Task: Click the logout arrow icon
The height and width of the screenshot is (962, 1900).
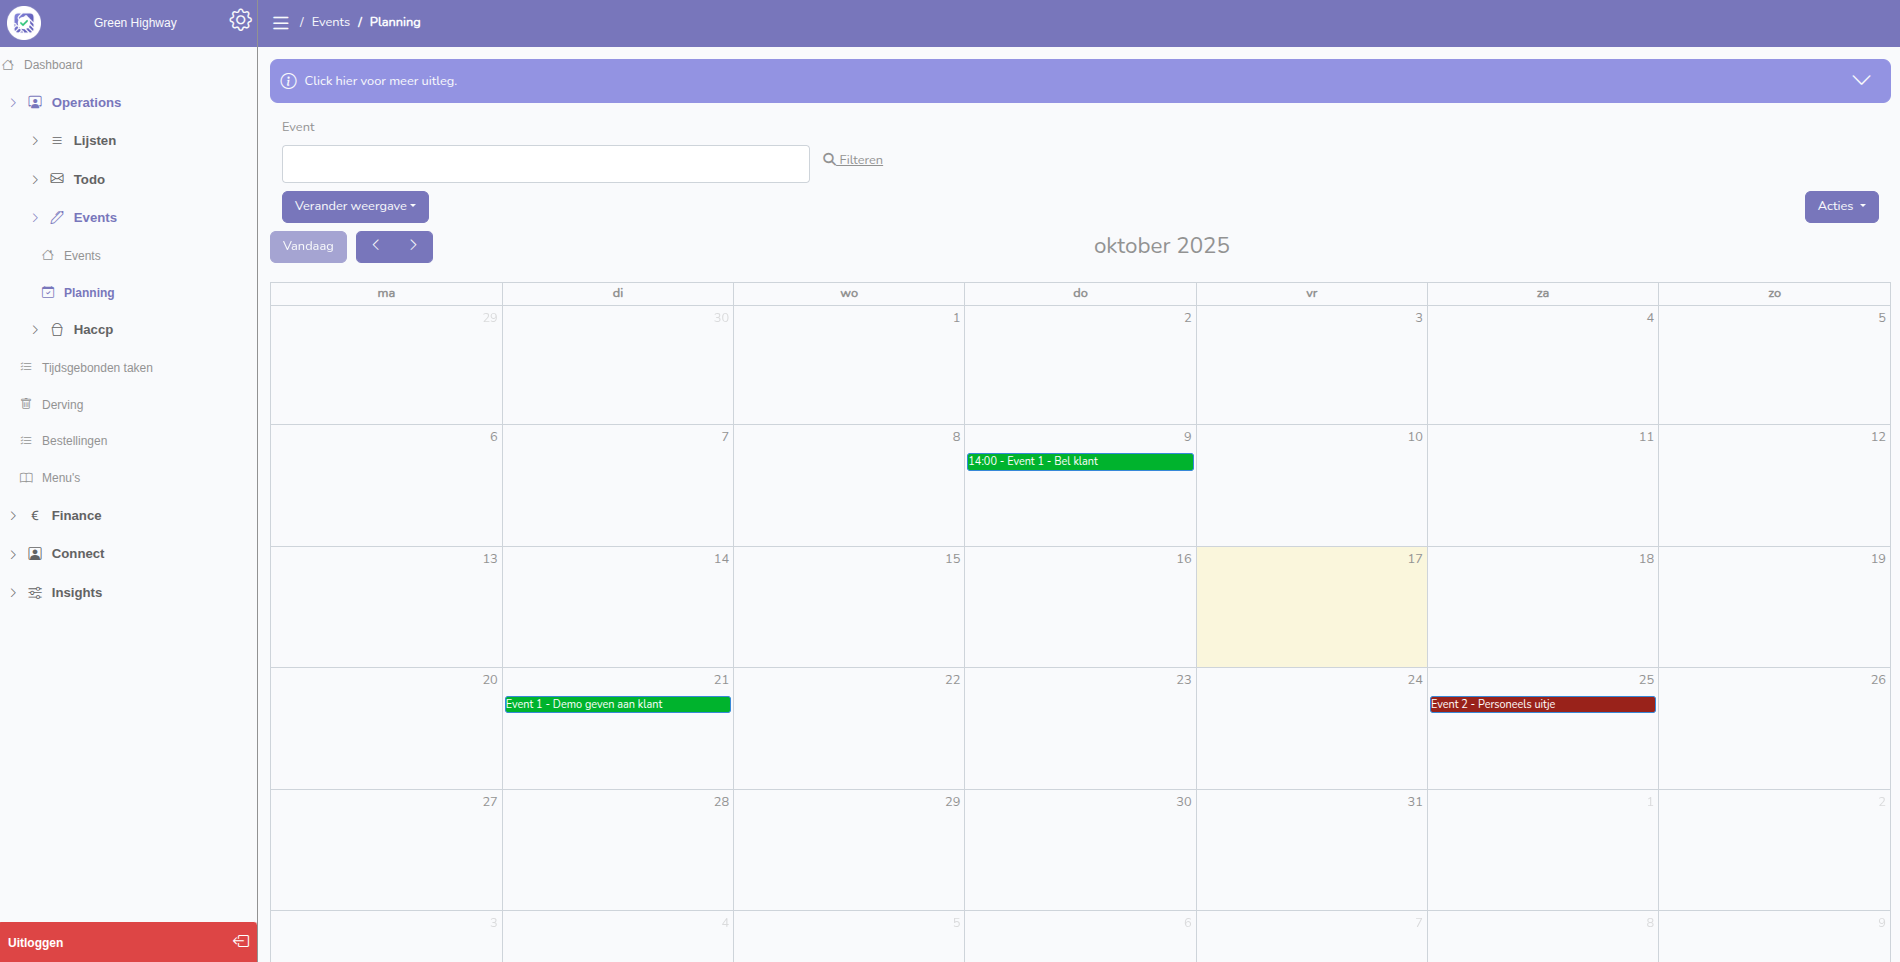Action: click(x=241, y=941)
